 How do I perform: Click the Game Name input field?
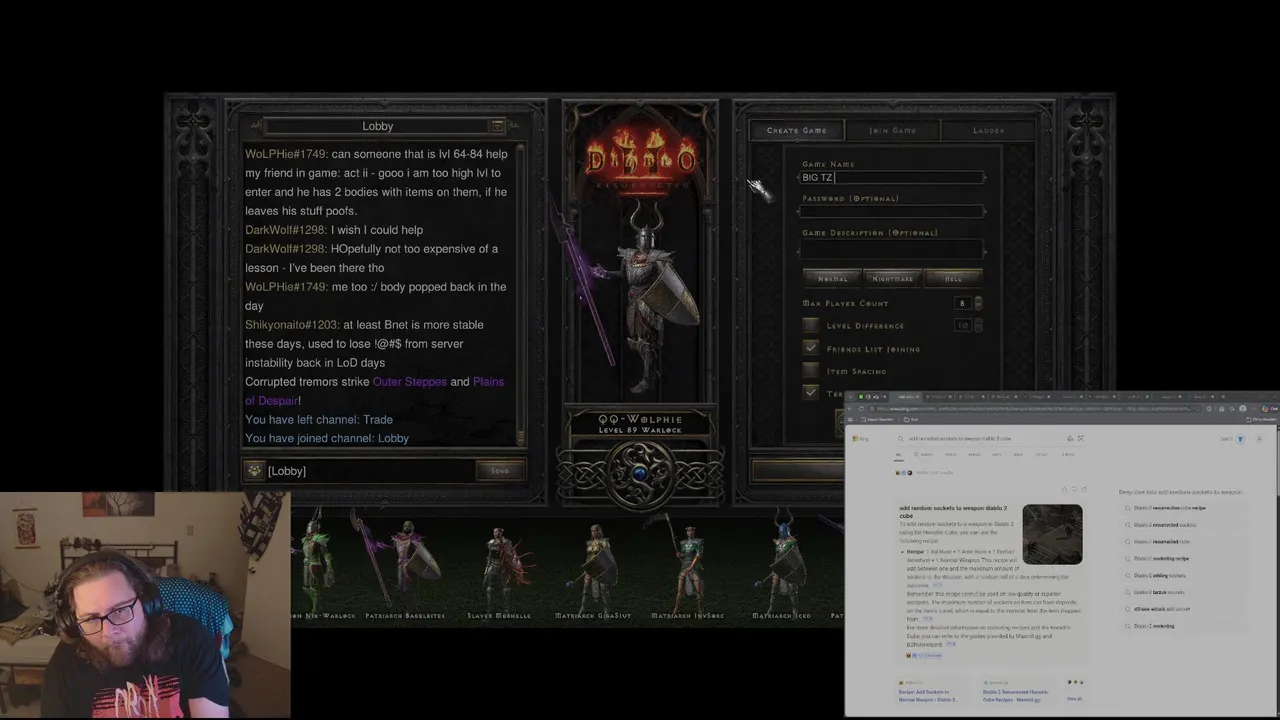pyautogui.click(x=892, y=177)
